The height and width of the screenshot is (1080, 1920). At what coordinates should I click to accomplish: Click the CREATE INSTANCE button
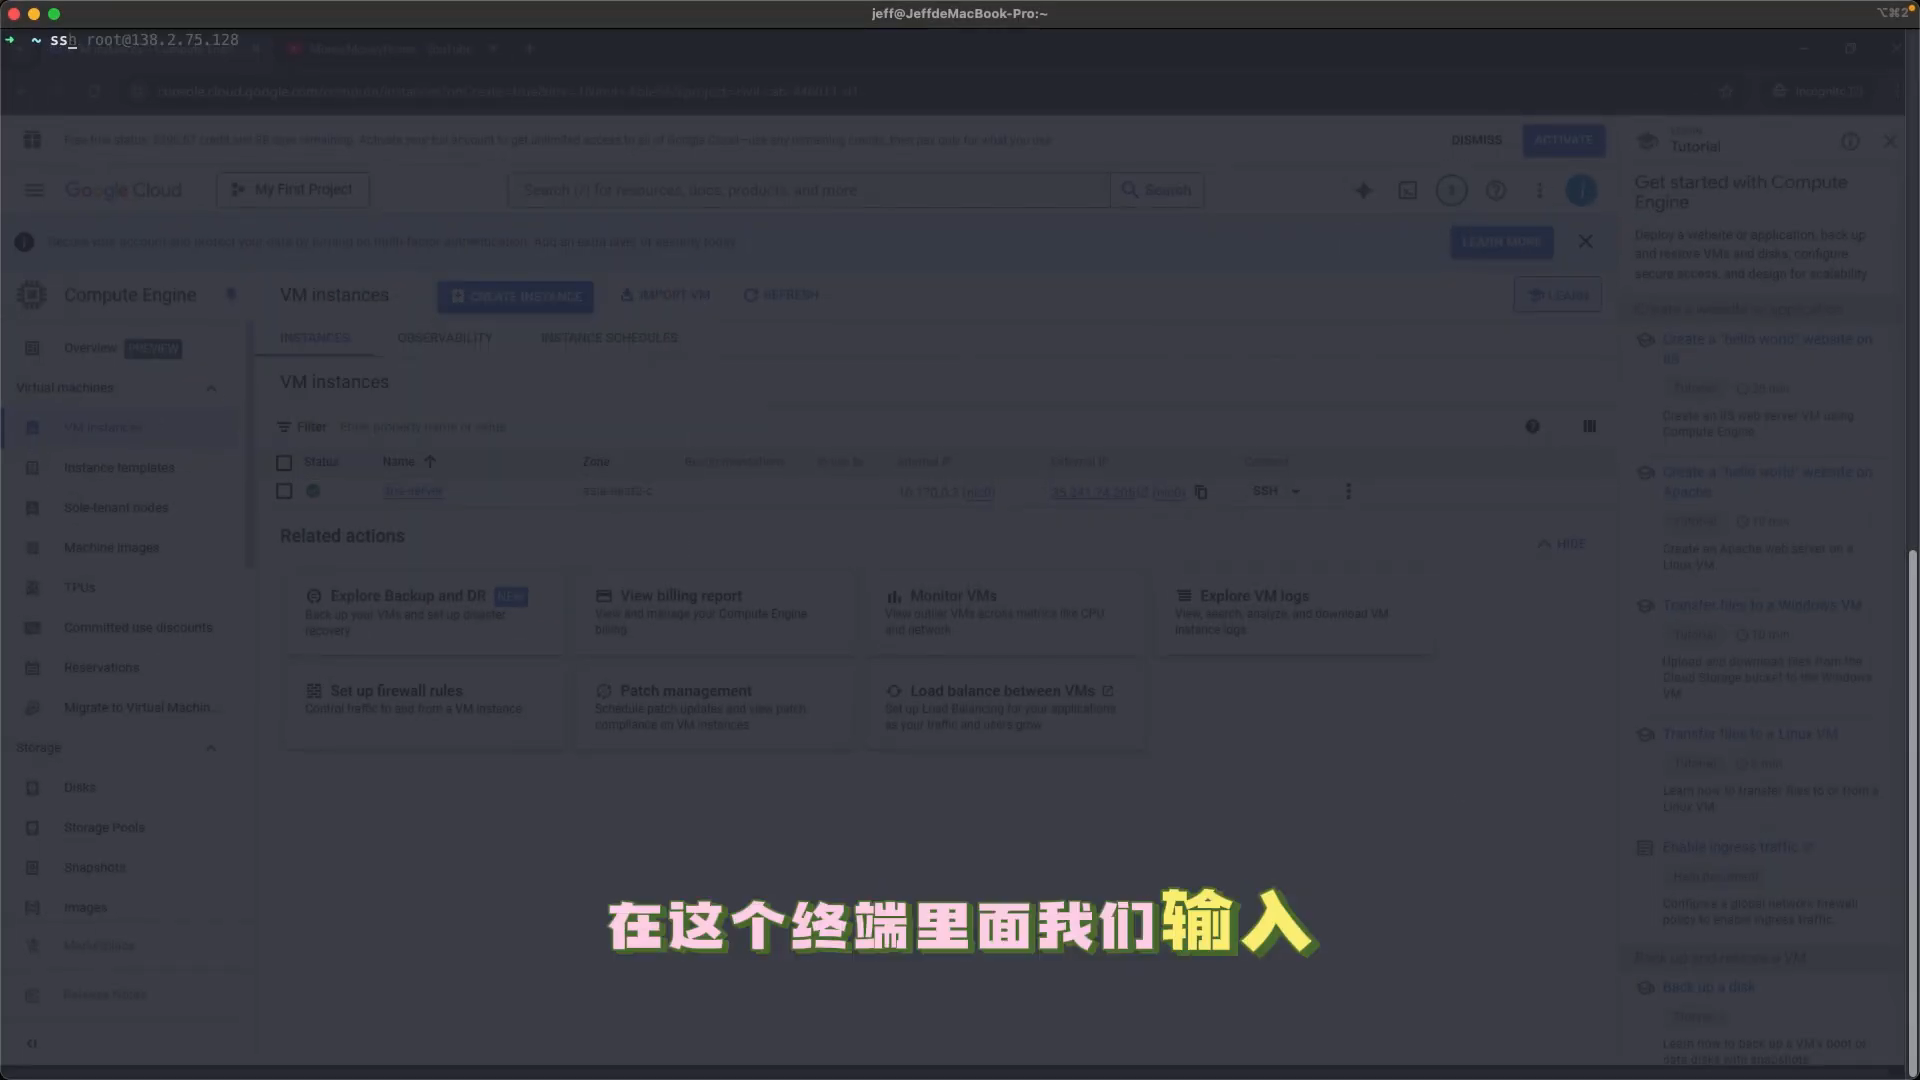pos(515,296)
